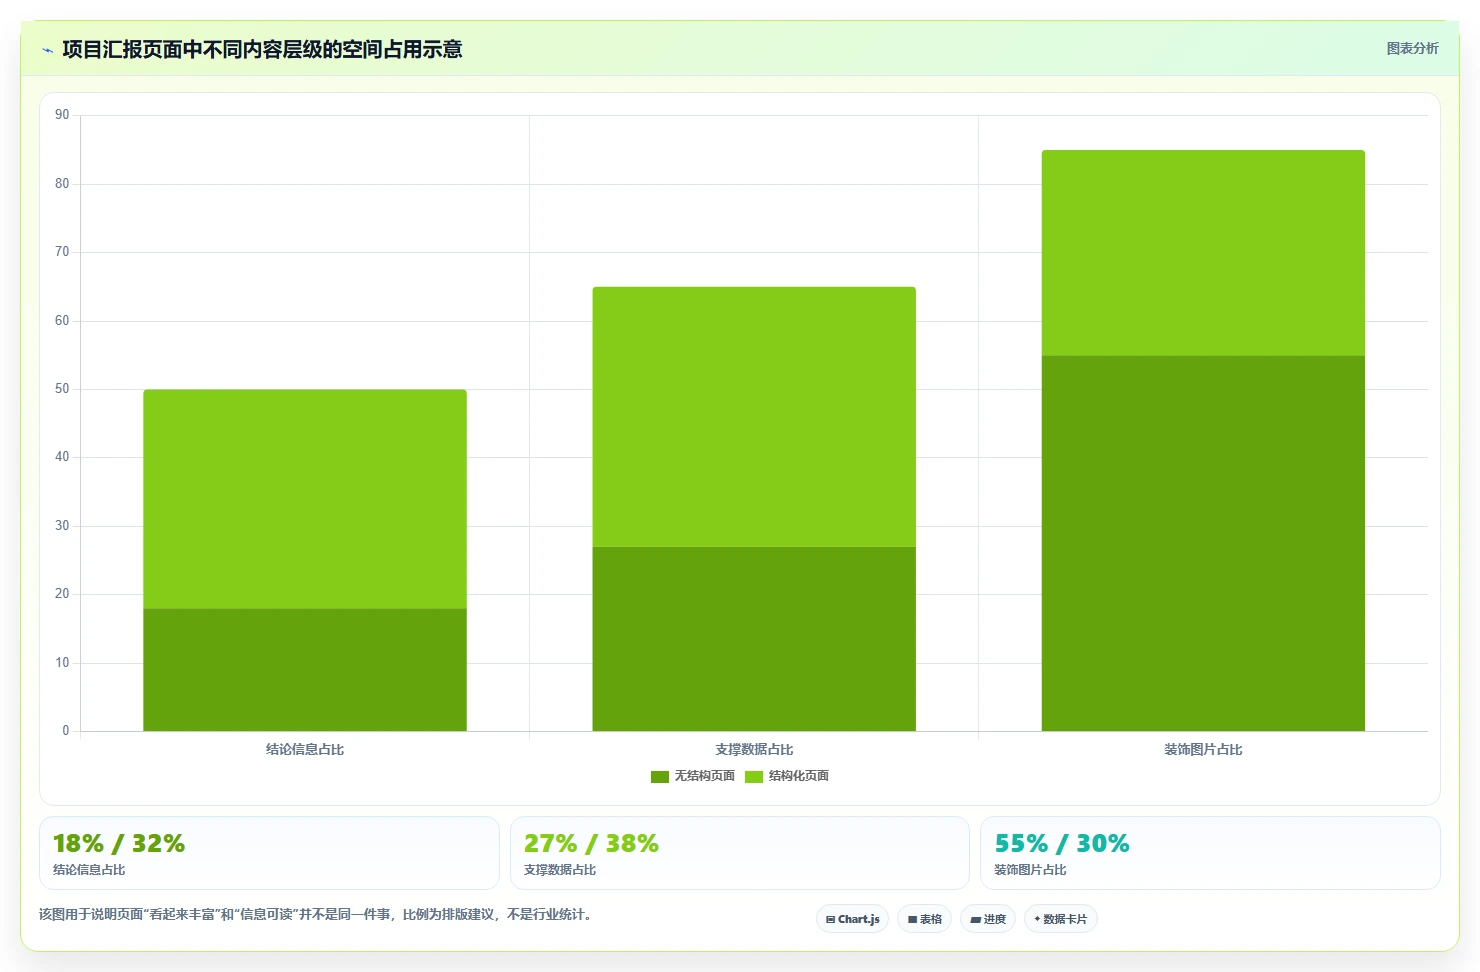The width and height of the screenshot is (1480, 972).
Task: Click the lightning icon beside the chart title
Action: pyautogui.click(x=47, y=50)
